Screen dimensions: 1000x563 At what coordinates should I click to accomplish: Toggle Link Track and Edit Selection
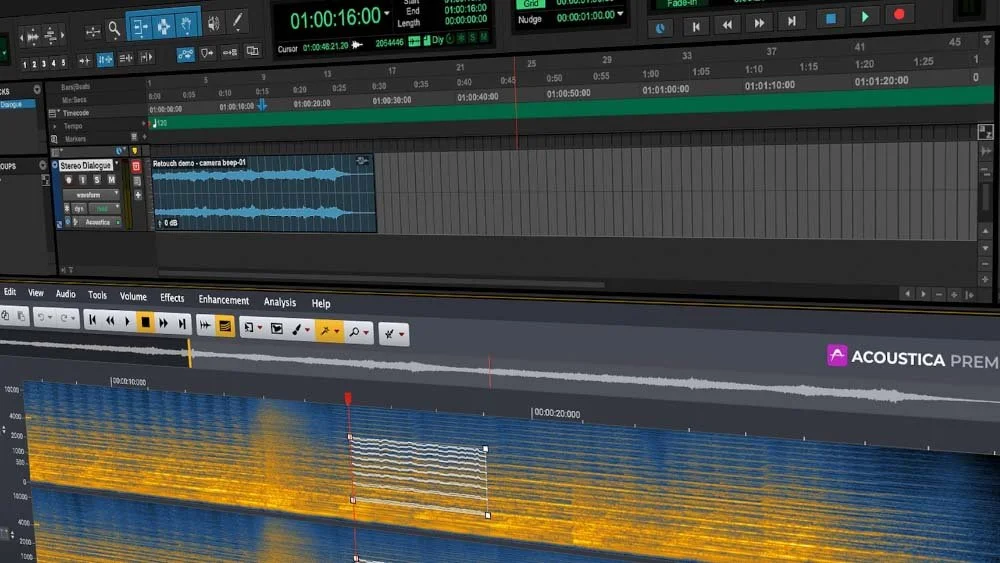pyautogui.click(x=126, y=59)
